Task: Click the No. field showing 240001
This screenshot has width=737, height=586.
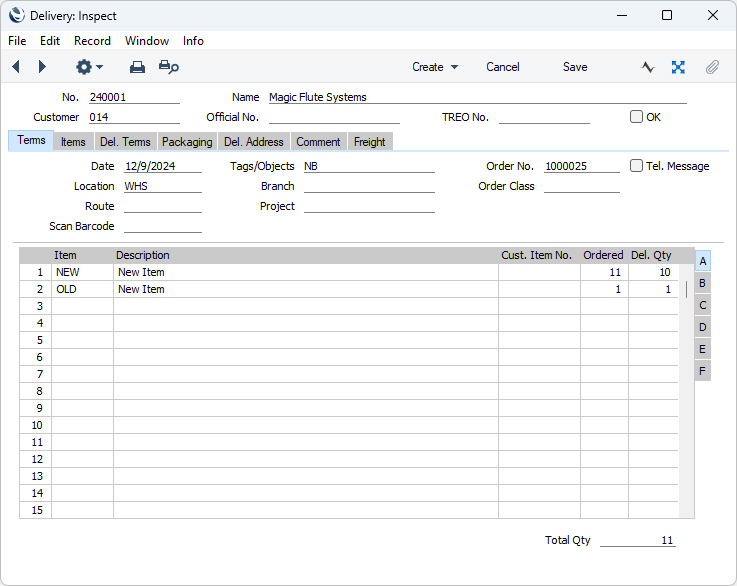Action: tap(134, 97)
